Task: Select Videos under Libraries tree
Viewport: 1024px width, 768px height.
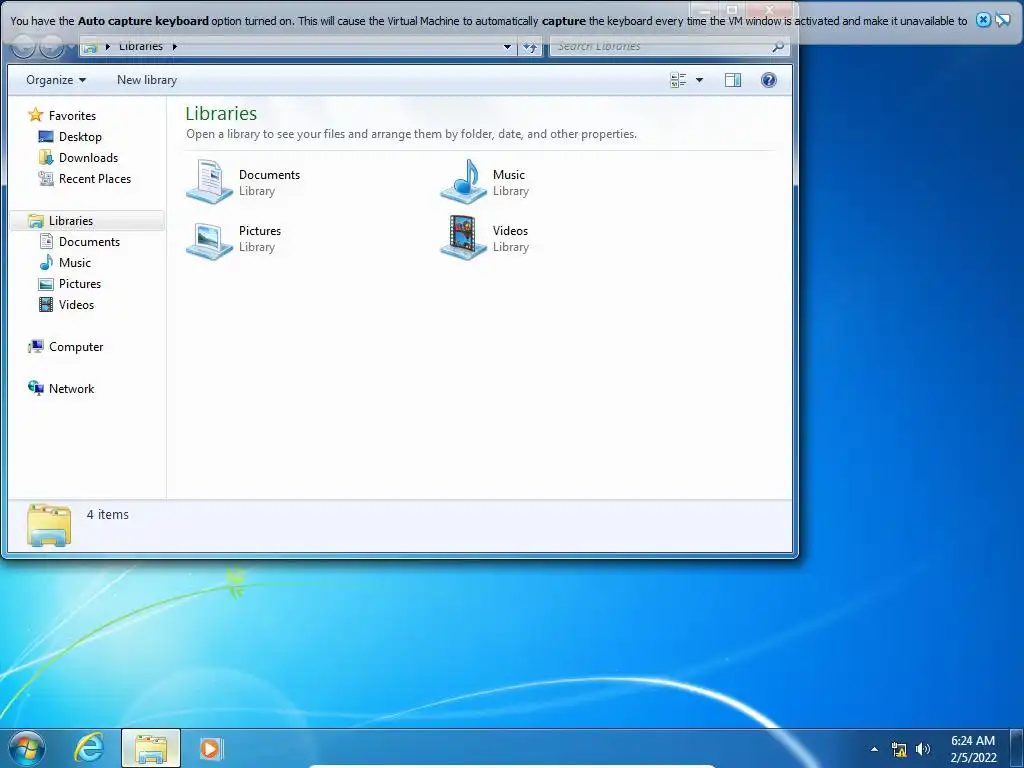Action: [x=76, y=304]
